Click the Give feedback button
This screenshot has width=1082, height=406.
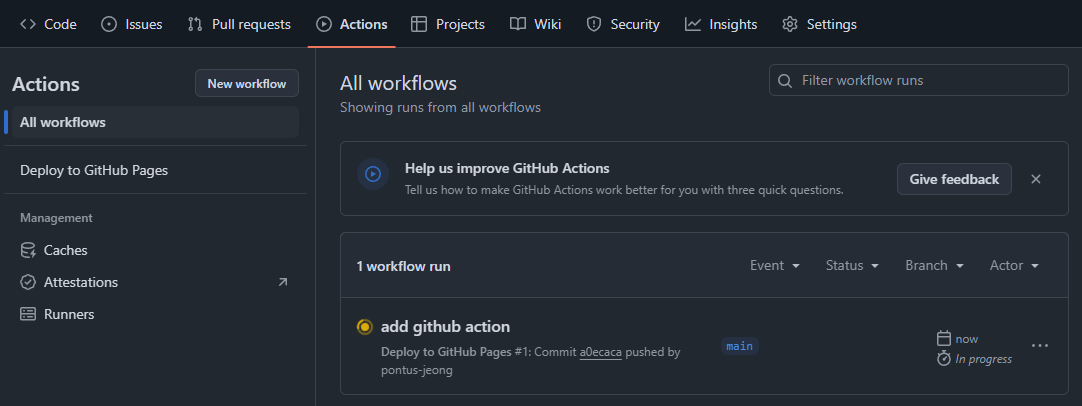(954, 179)
